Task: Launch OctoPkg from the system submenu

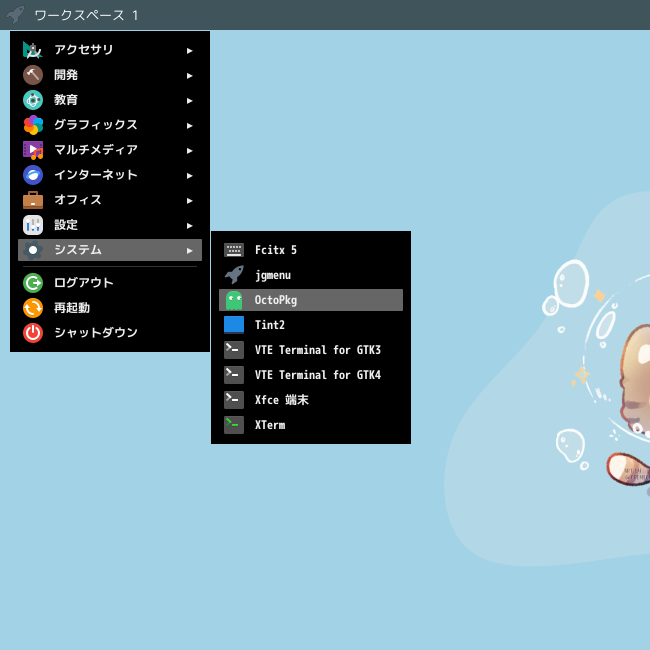Action: click(310, 300)
